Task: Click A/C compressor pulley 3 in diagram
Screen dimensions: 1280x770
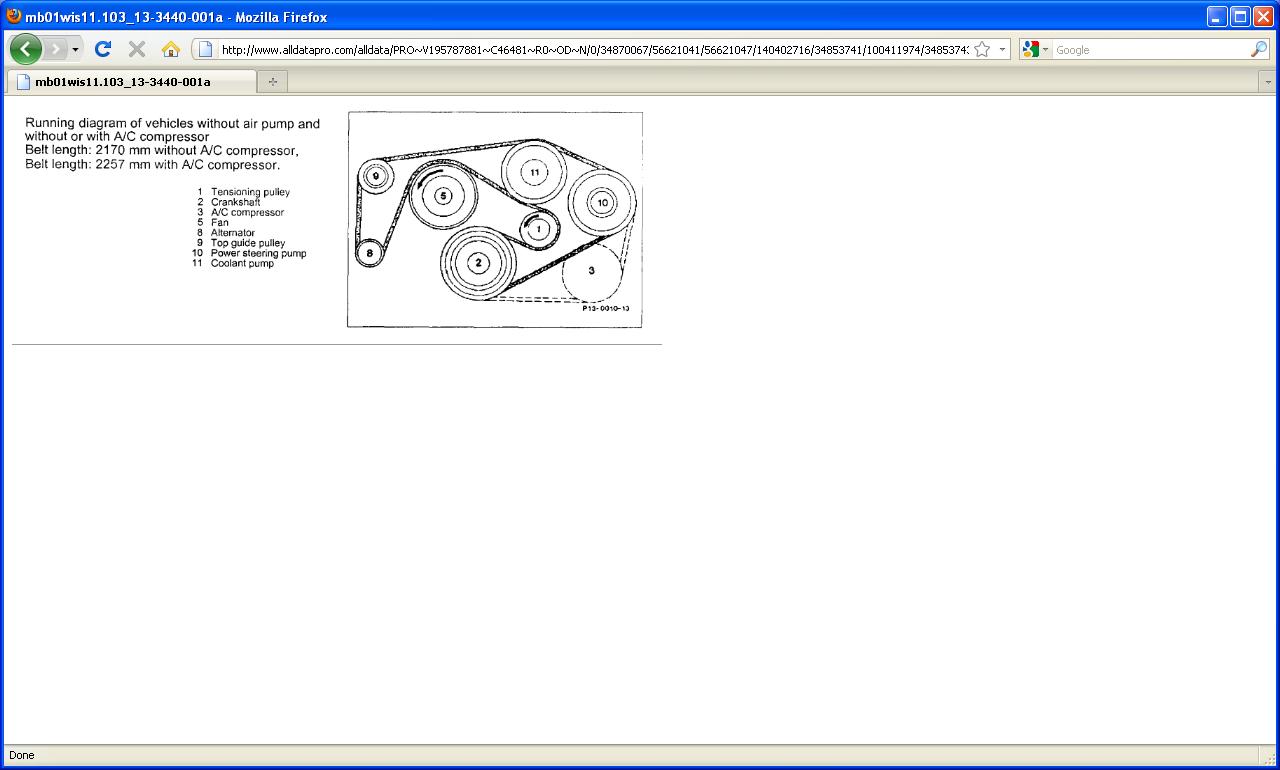Action: 592,271
